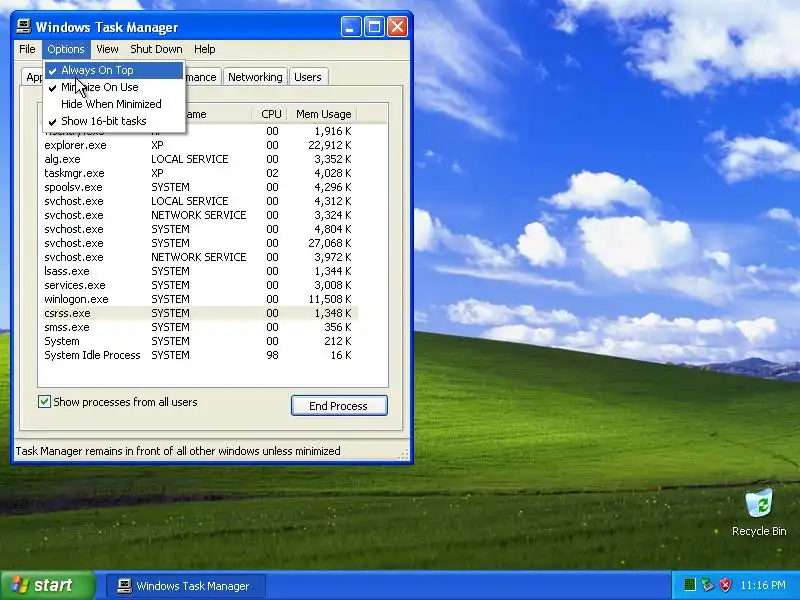Viewport: 800px width, 600px height.
Task: Click the End Process button
Action: 339,406
